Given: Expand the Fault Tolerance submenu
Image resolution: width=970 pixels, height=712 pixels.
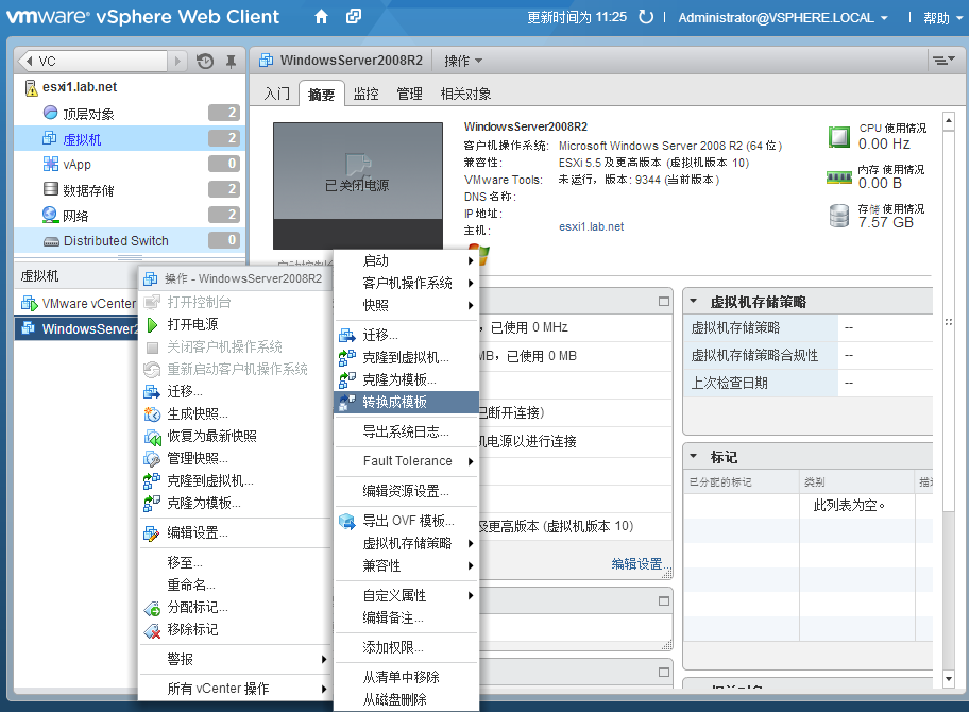Looking at the screenshot, I should [406, 461].
